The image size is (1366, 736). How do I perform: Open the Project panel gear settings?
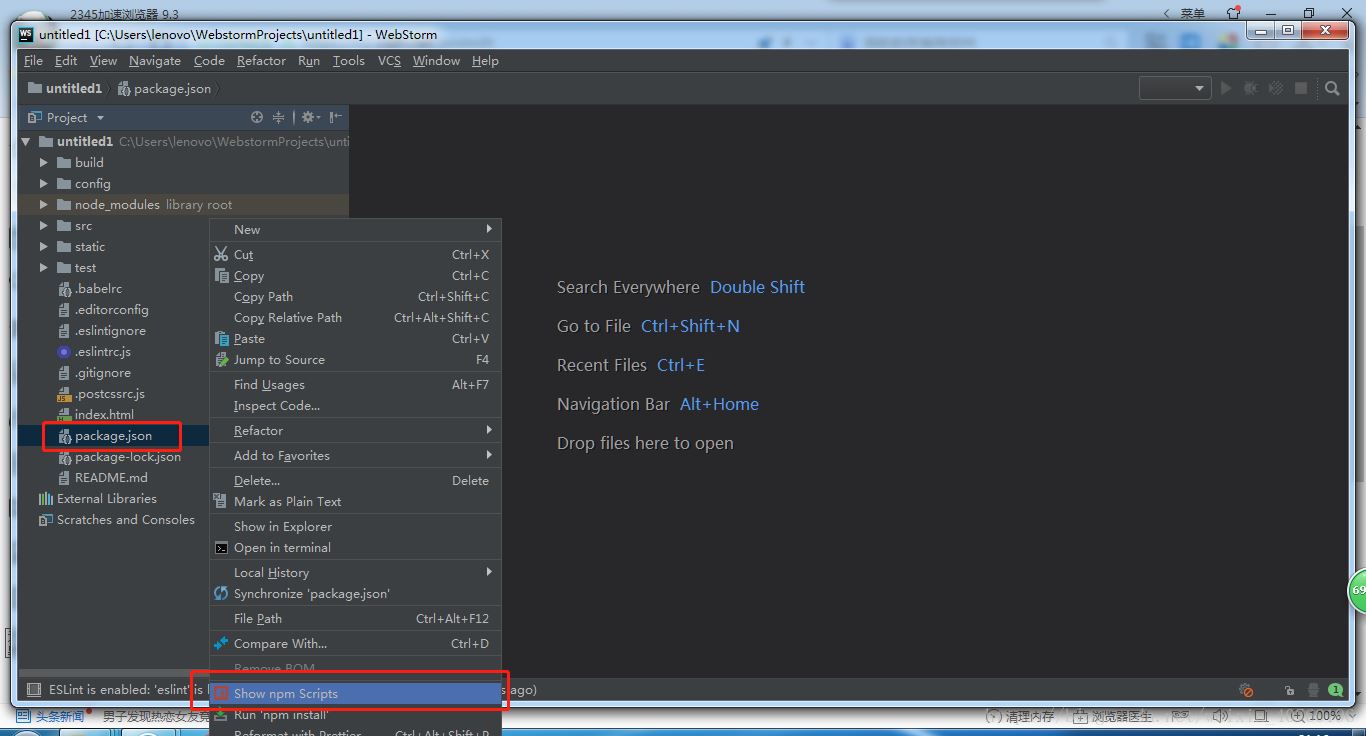pos(310,117)
